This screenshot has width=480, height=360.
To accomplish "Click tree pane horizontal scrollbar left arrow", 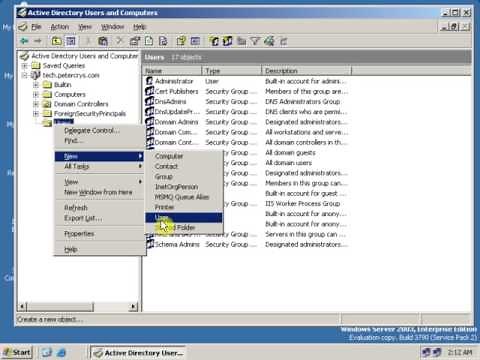I will click(22, 306).
